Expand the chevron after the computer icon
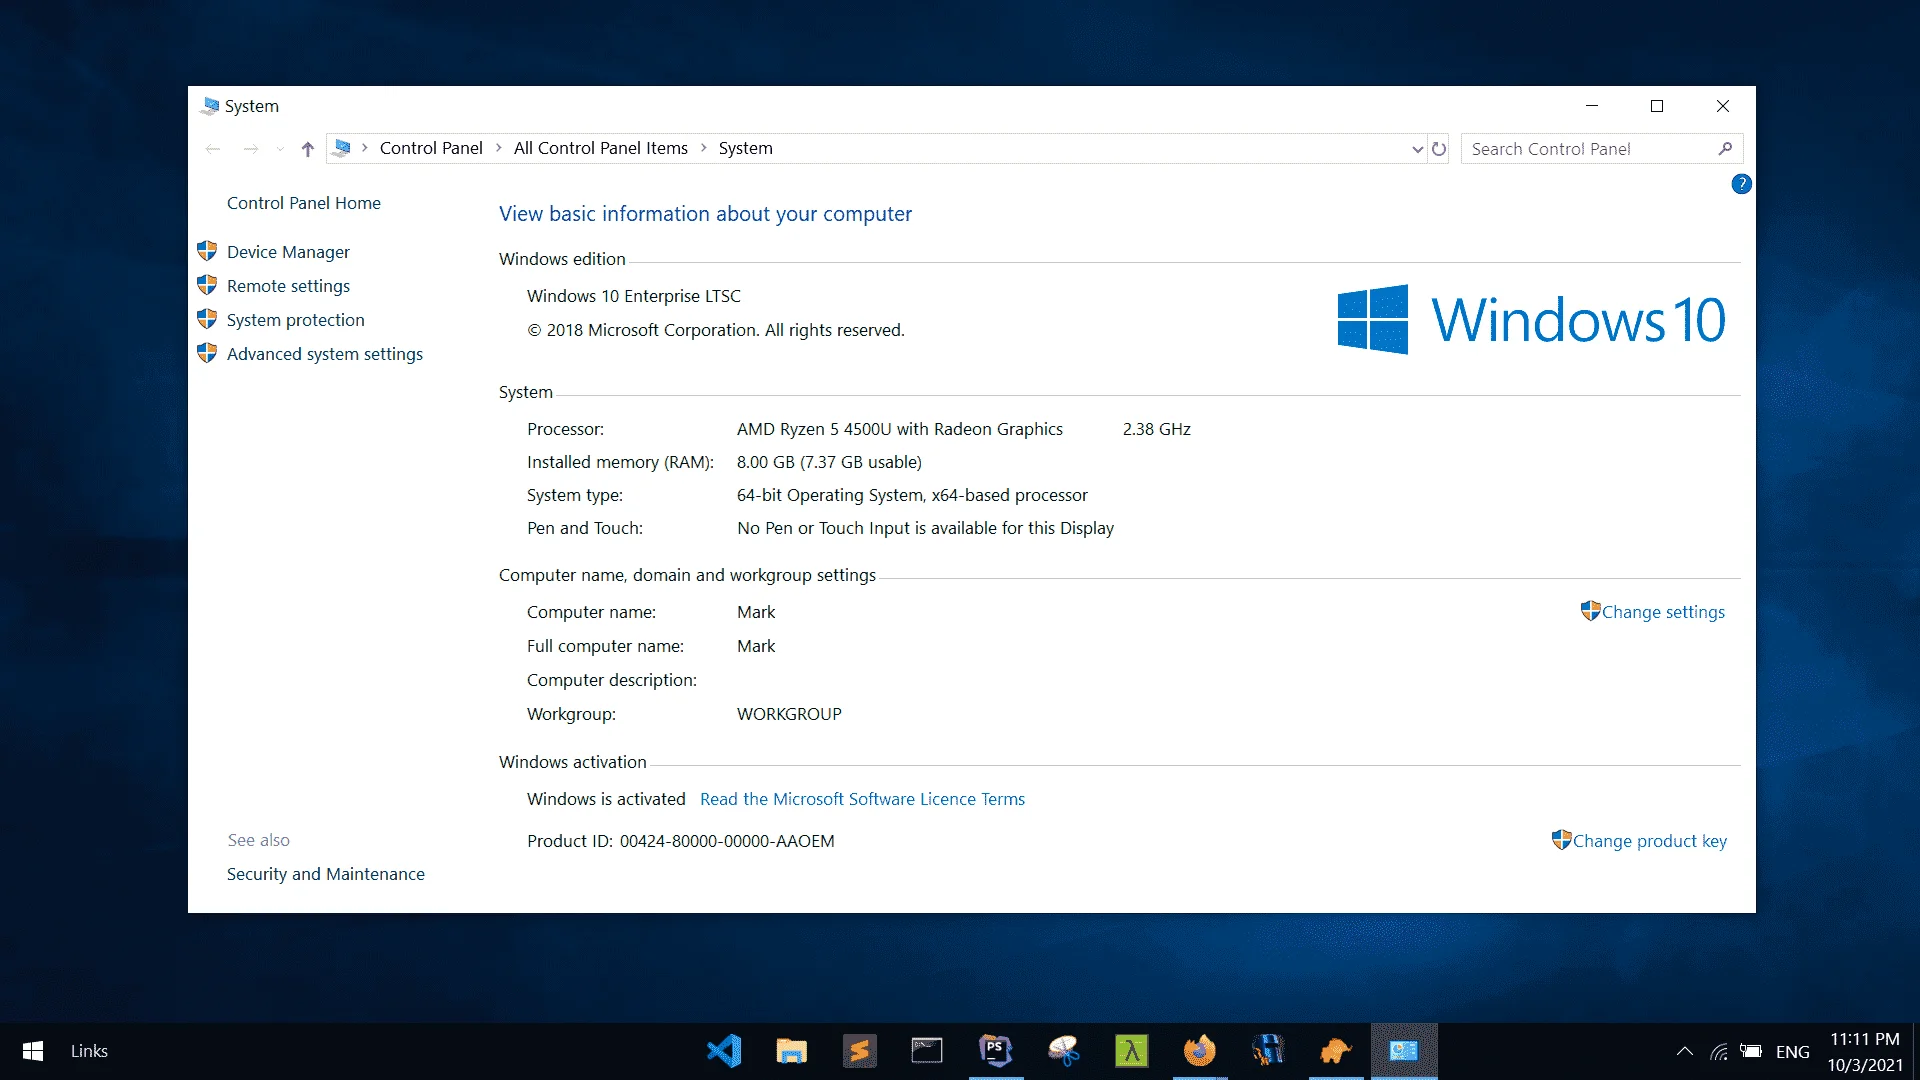Image resolution: width=1920 pixels, height=1080 pixels. coord(365,148)
